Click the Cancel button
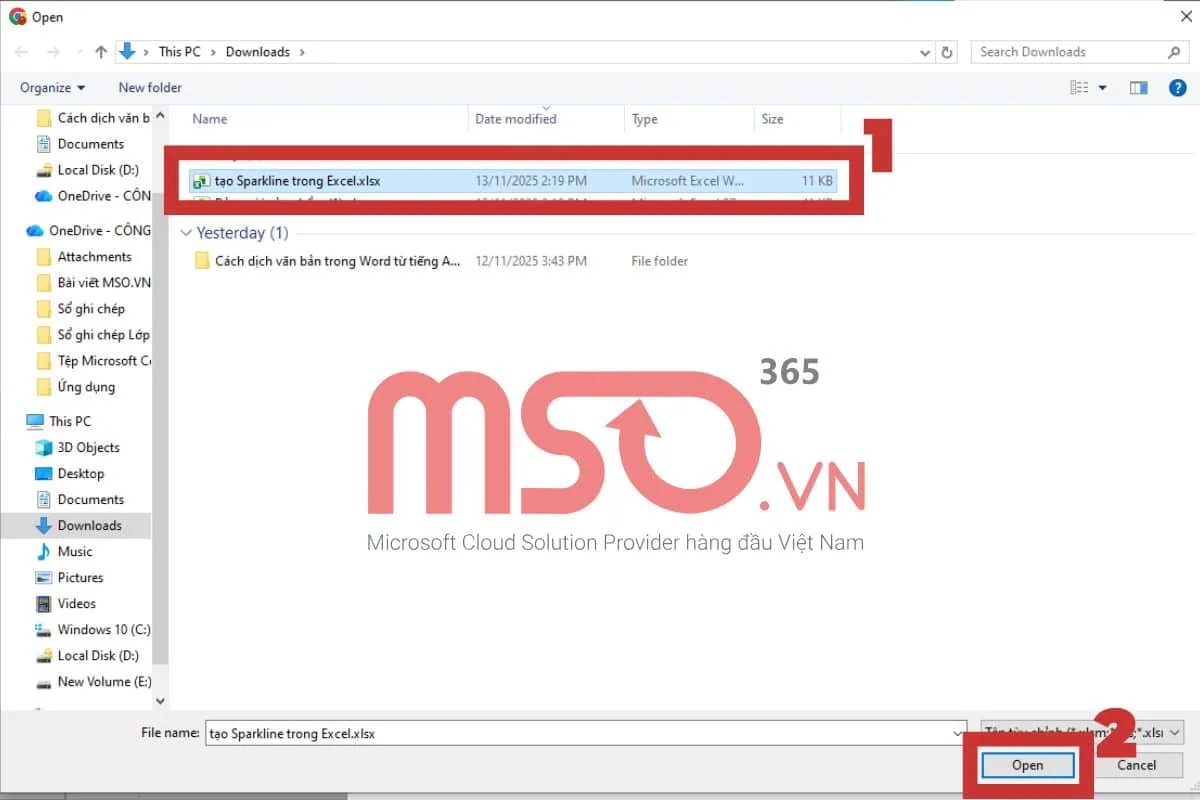 1136,765
